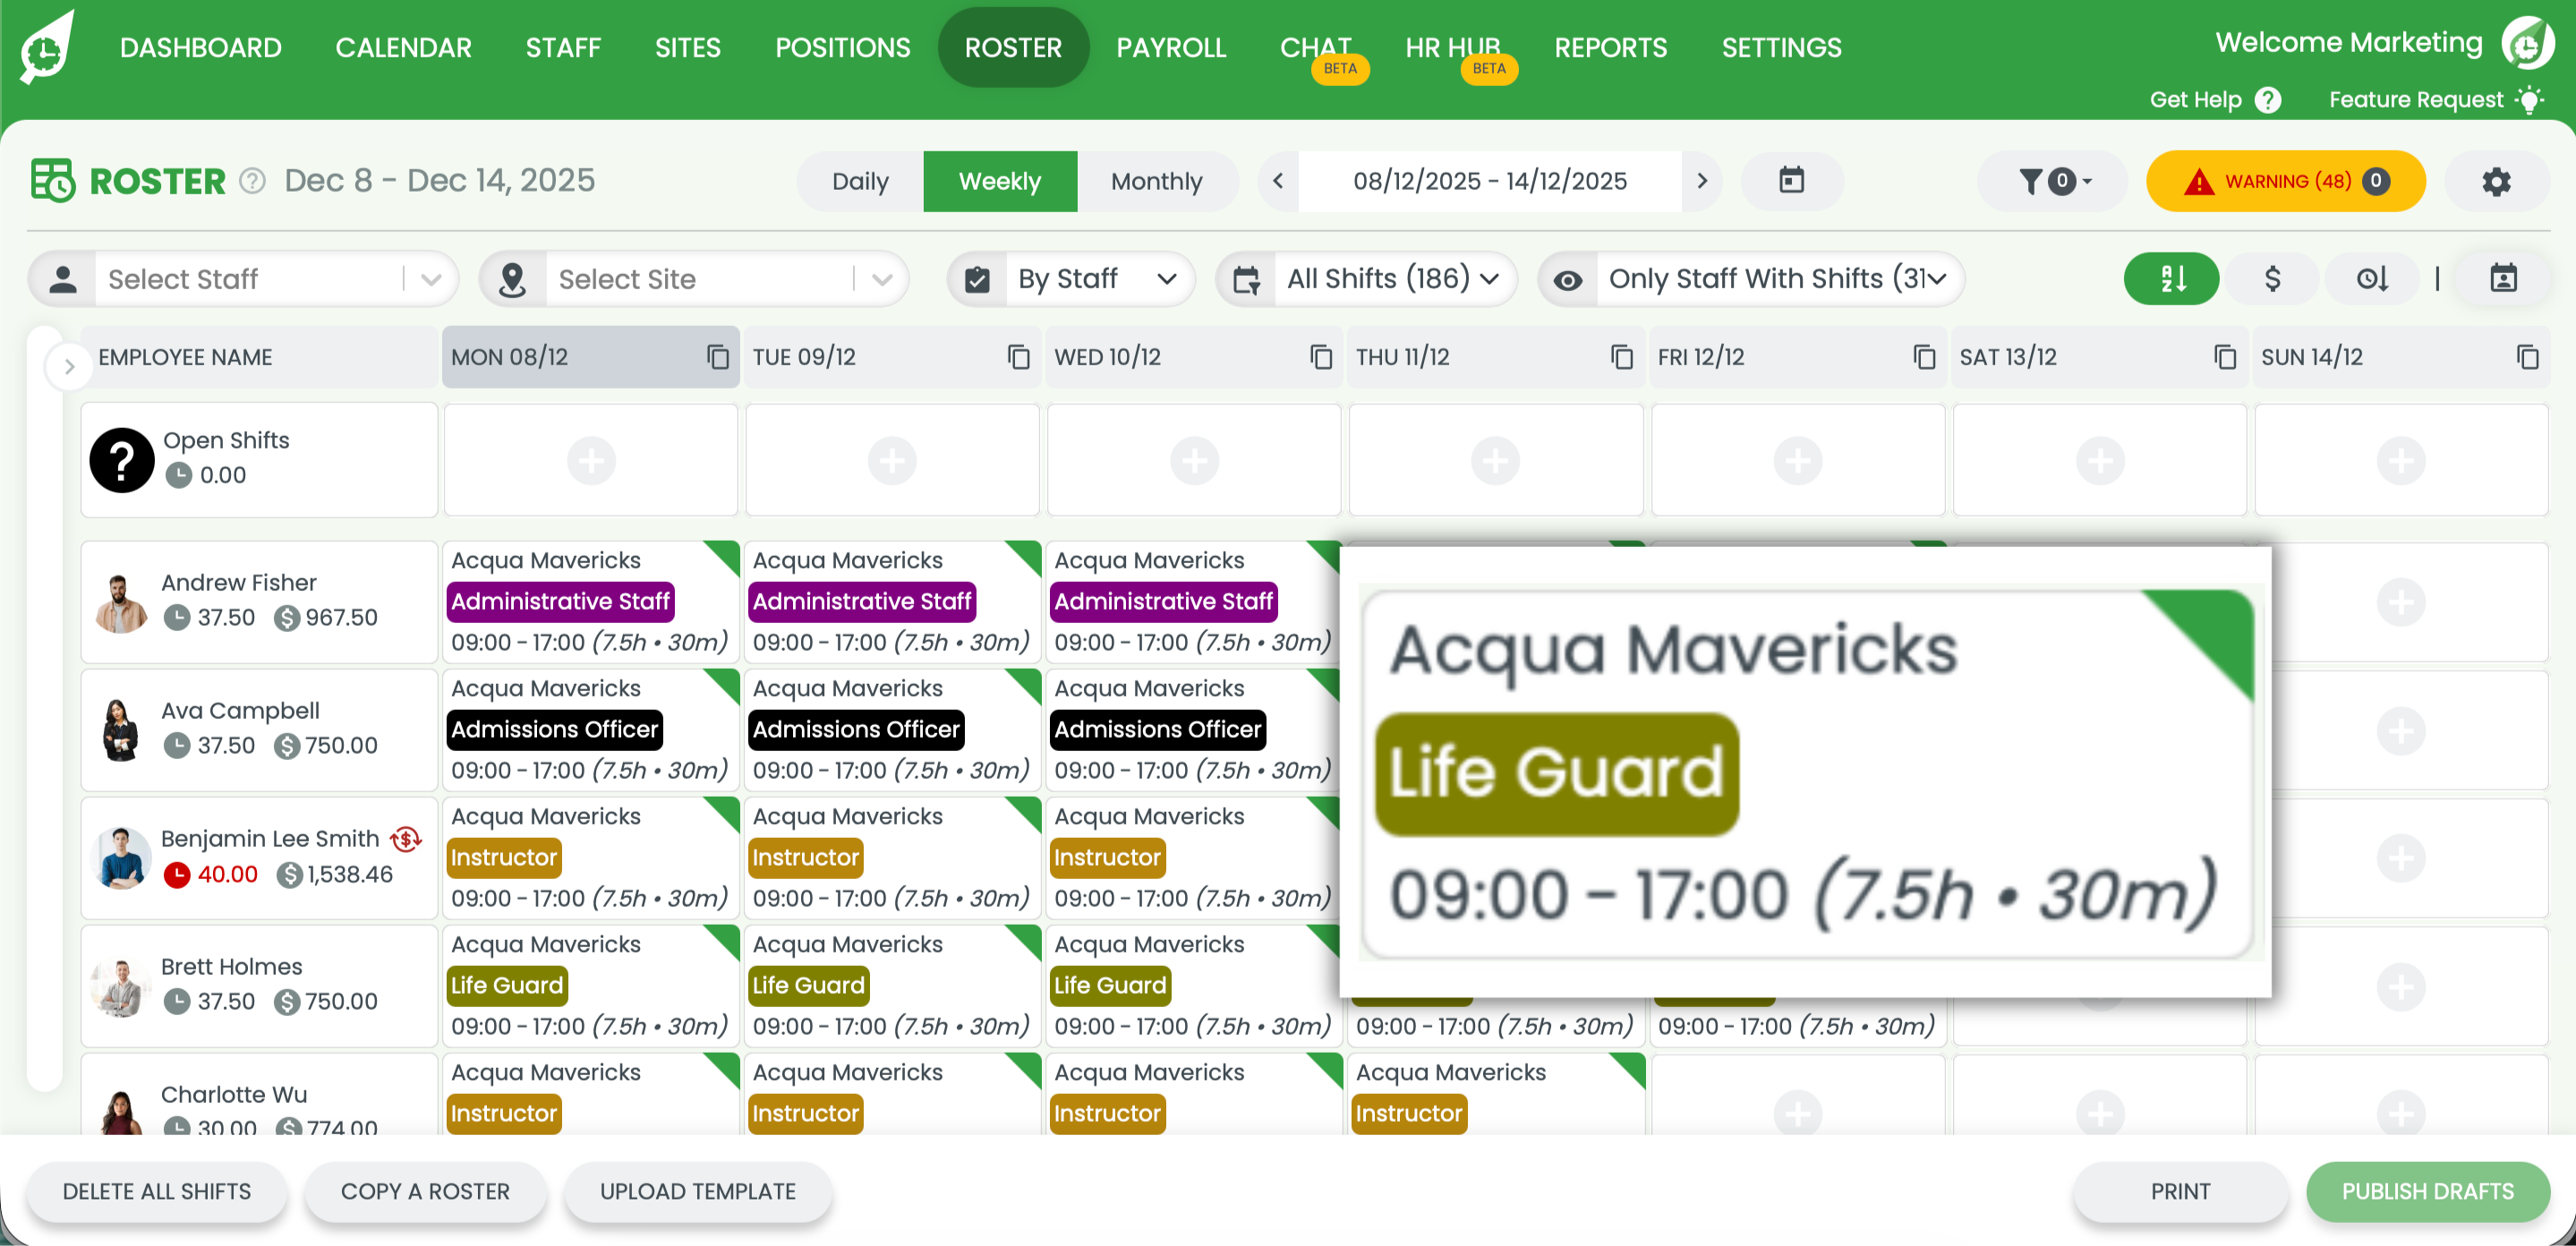The width and height of the screenshot is (2576, 1246).
Task: Open roster settings gear icon
Action: click(x=2496, y=181)
